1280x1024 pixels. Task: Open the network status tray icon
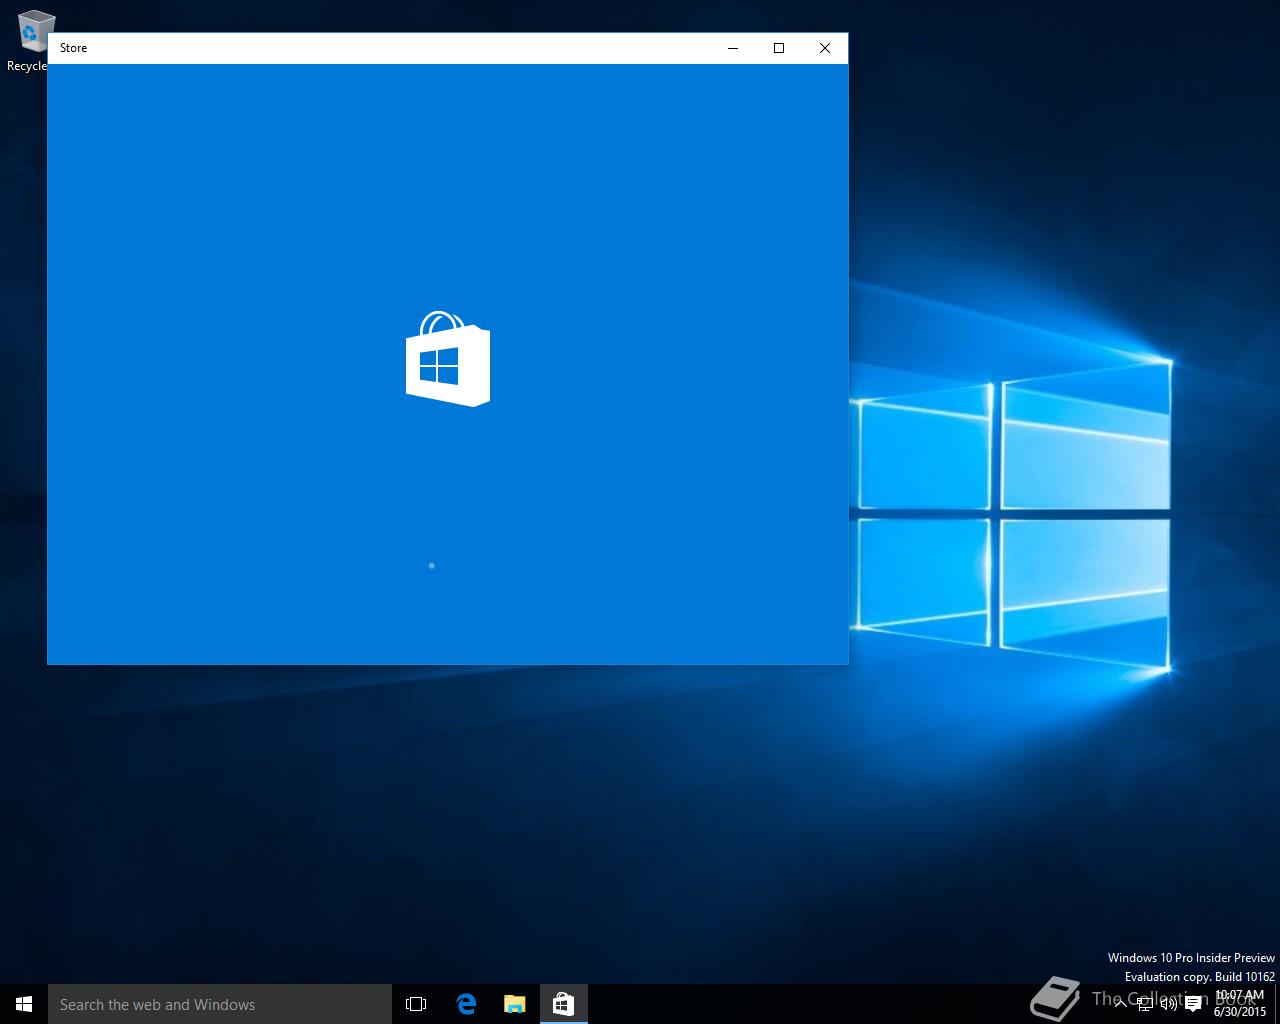(x=1145, y=1004)
